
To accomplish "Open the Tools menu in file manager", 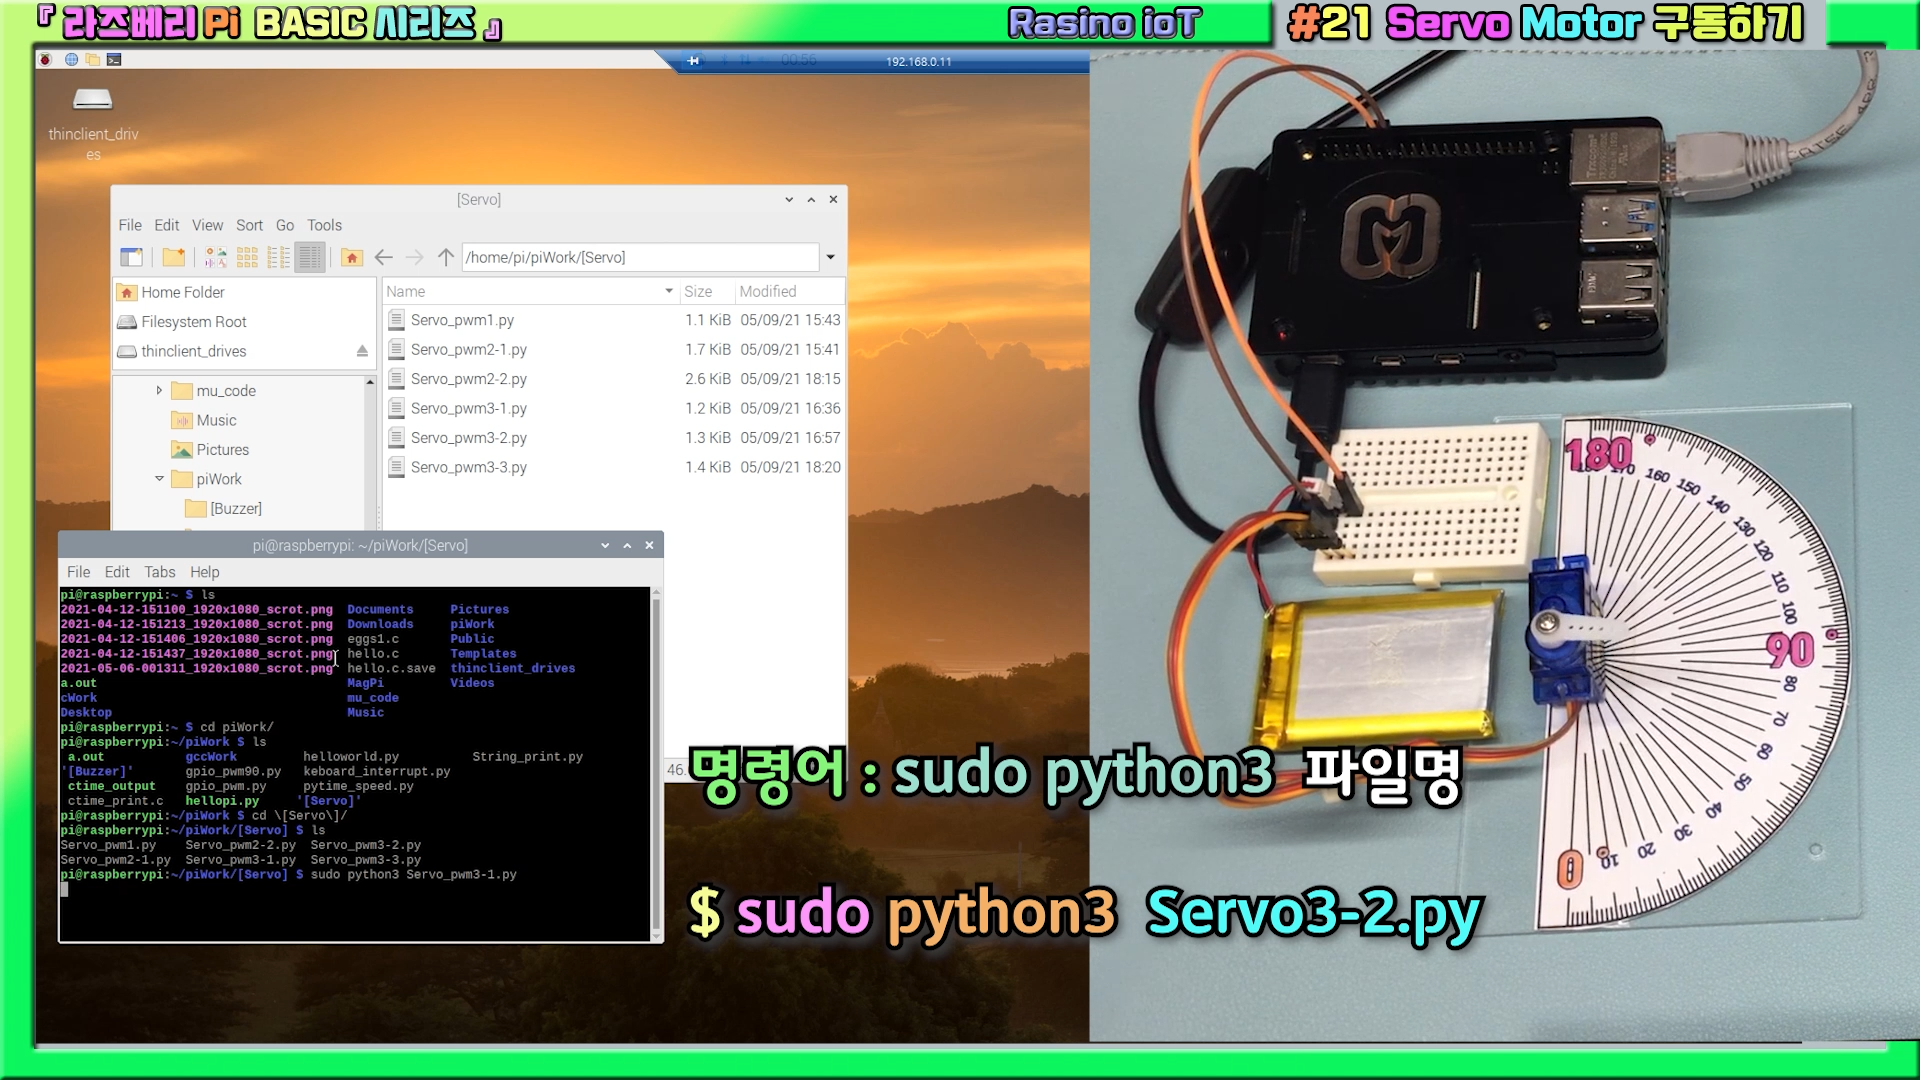I will click(324, 225).
